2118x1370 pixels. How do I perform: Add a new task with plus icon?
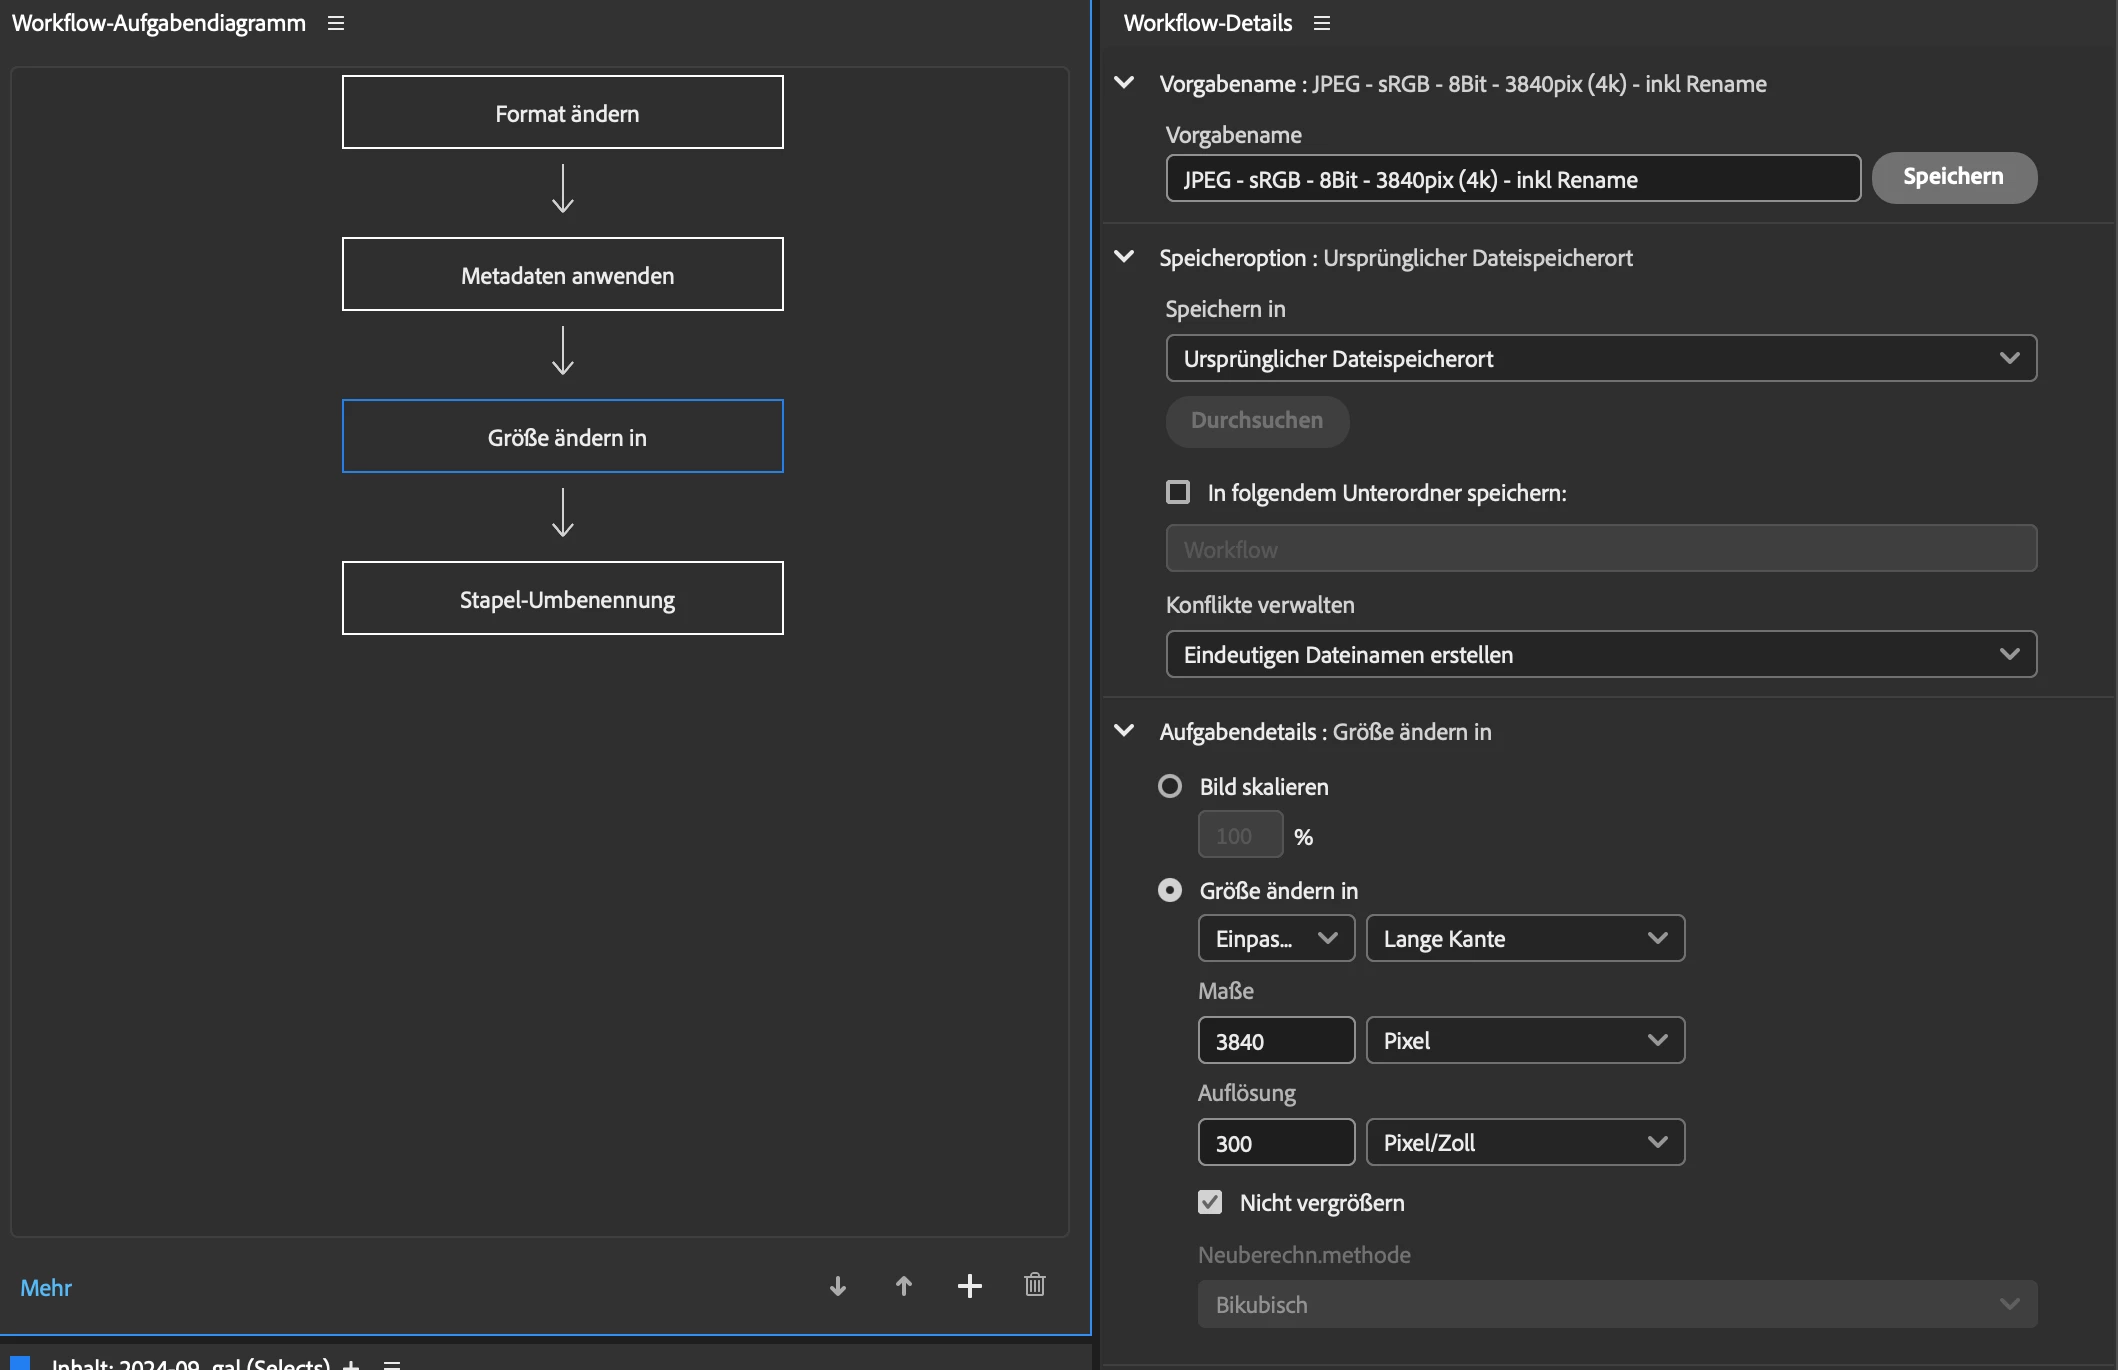pyautogui.click(x=969, y=1286)
